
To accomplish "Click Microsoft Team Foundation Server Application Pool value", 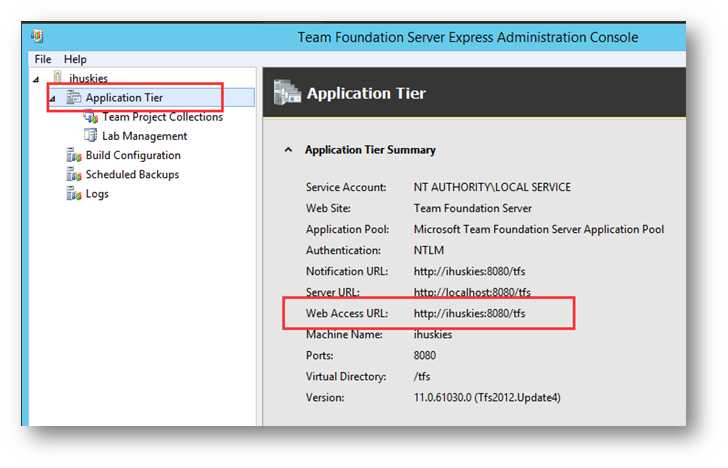I will tap(539, 229).
